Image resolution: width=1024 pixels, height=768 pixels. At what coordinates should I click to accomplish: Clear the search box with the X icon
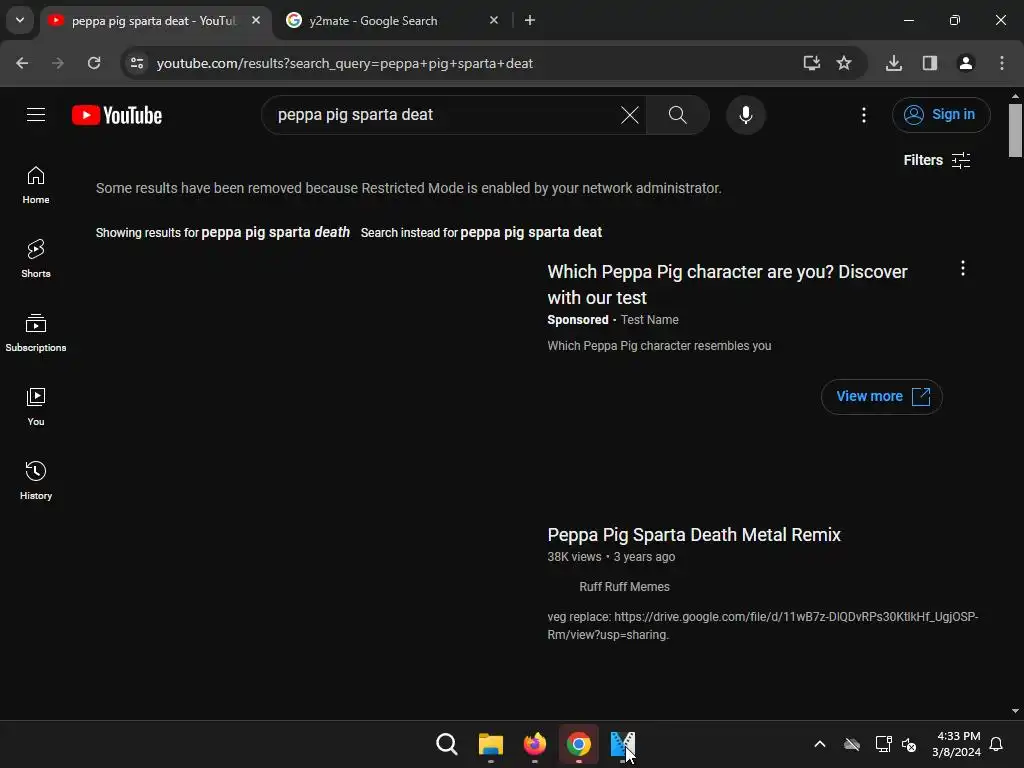point(630,115)
